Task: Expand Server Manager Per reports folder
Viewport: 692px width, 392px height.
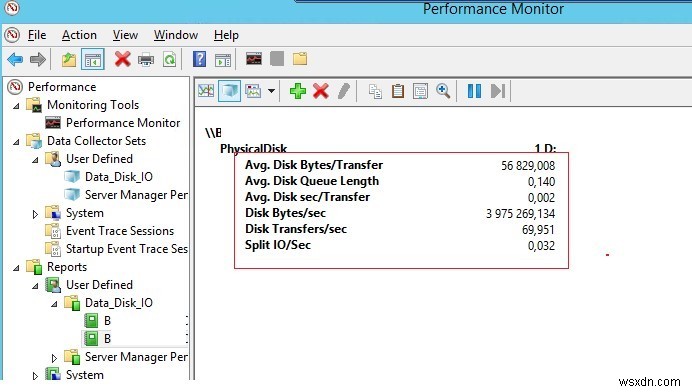Action: click(x=54, y=358)
